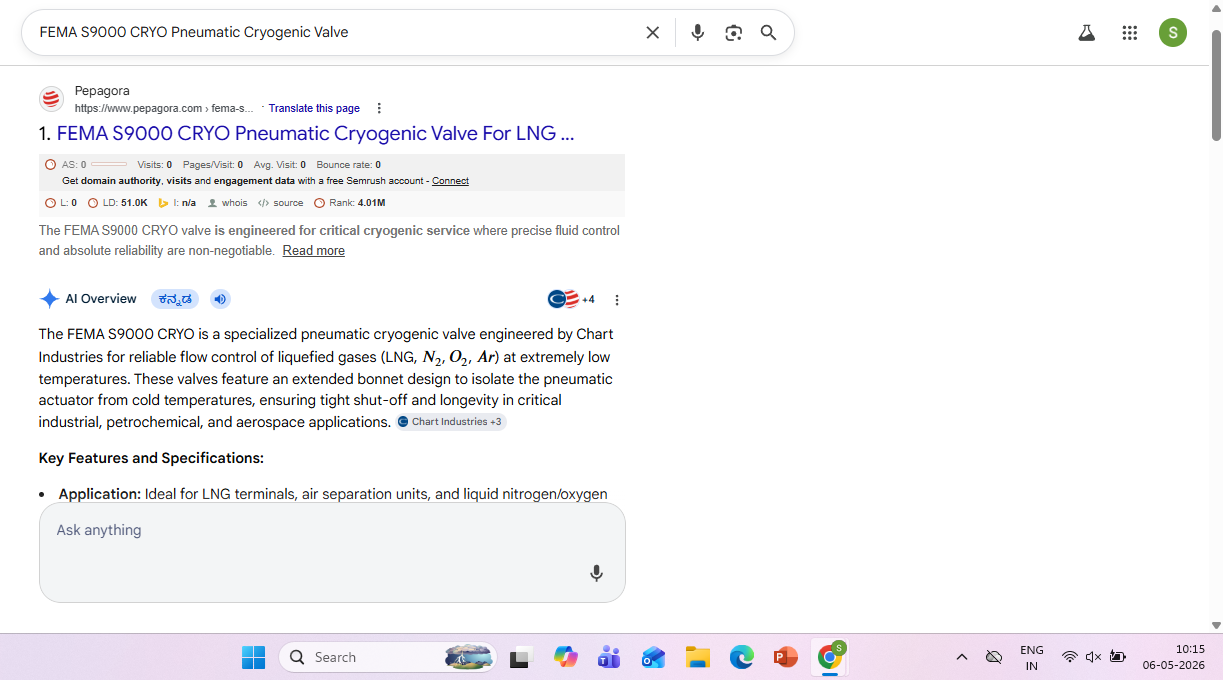The height and width of the screenshot is (680, 1223).
Task: Open Google Lens image search
Action: 734,33
